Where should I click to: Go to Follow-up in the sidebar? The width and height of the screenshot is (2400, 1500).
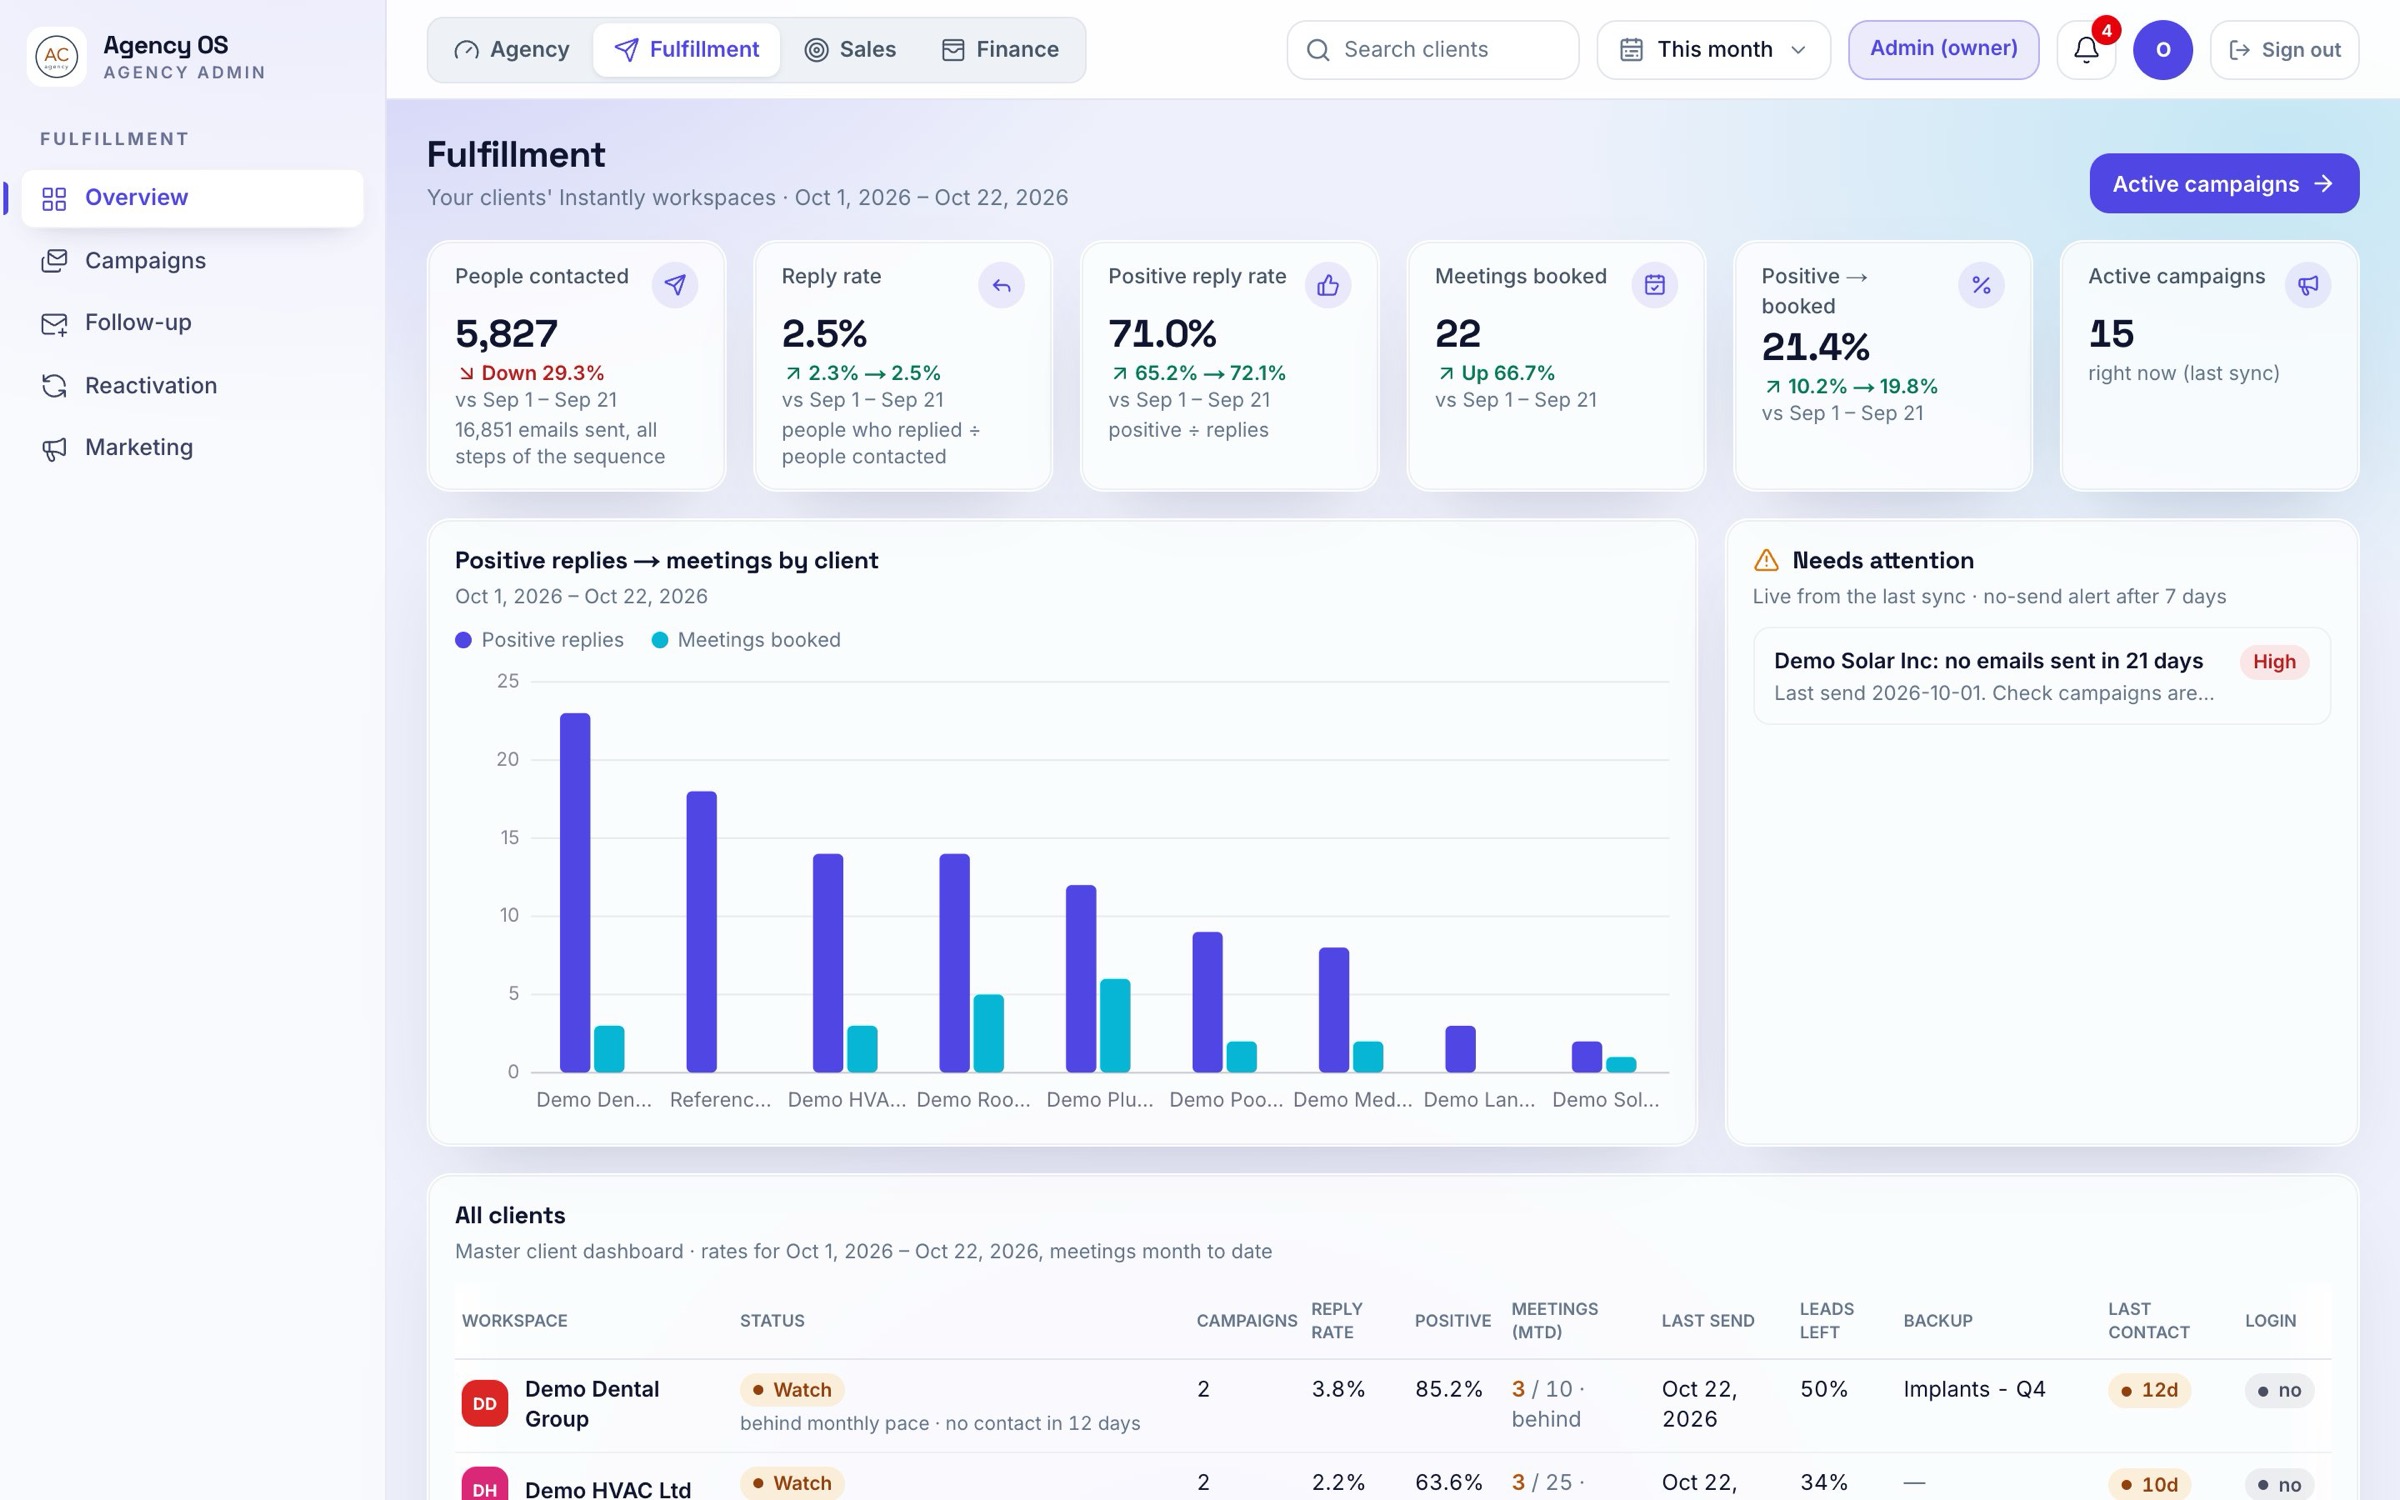pyautogui.click(x=192, y=323)
